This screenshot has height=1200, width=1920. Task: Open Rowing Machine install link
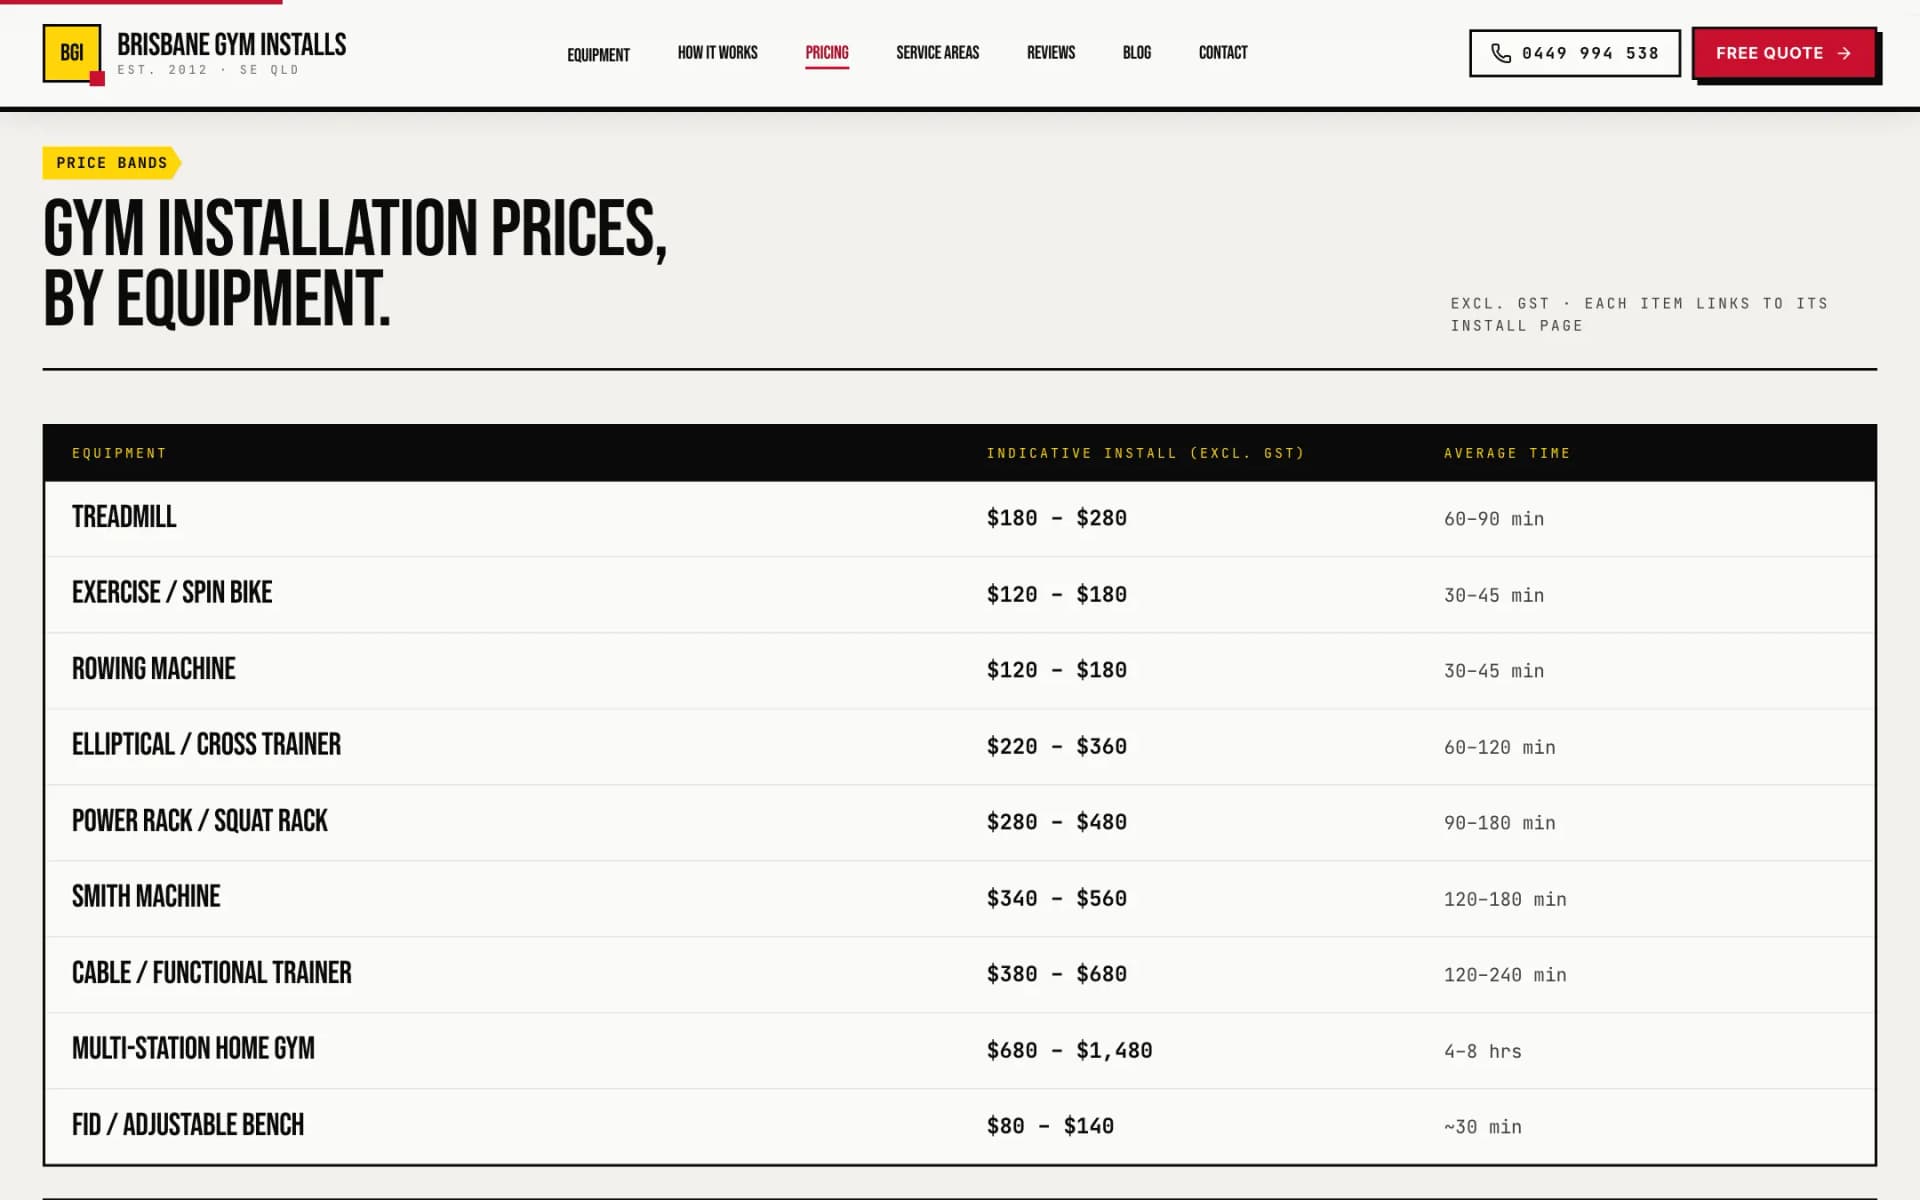154,669
